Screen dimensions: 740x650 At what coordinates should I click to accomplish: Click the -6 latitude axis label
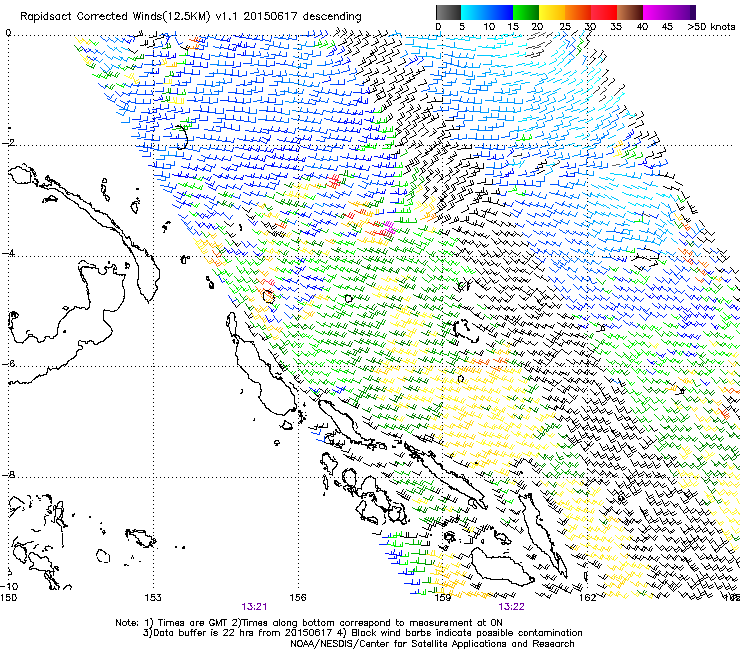(8, 364)
